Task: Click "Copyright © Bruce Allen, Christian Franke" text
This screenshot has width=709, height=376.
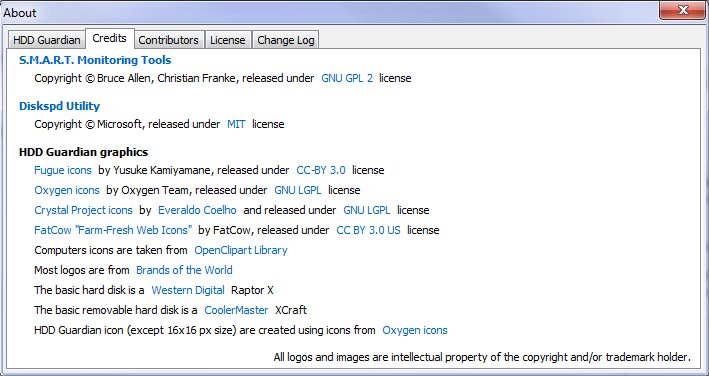Action: click(135, 78)
